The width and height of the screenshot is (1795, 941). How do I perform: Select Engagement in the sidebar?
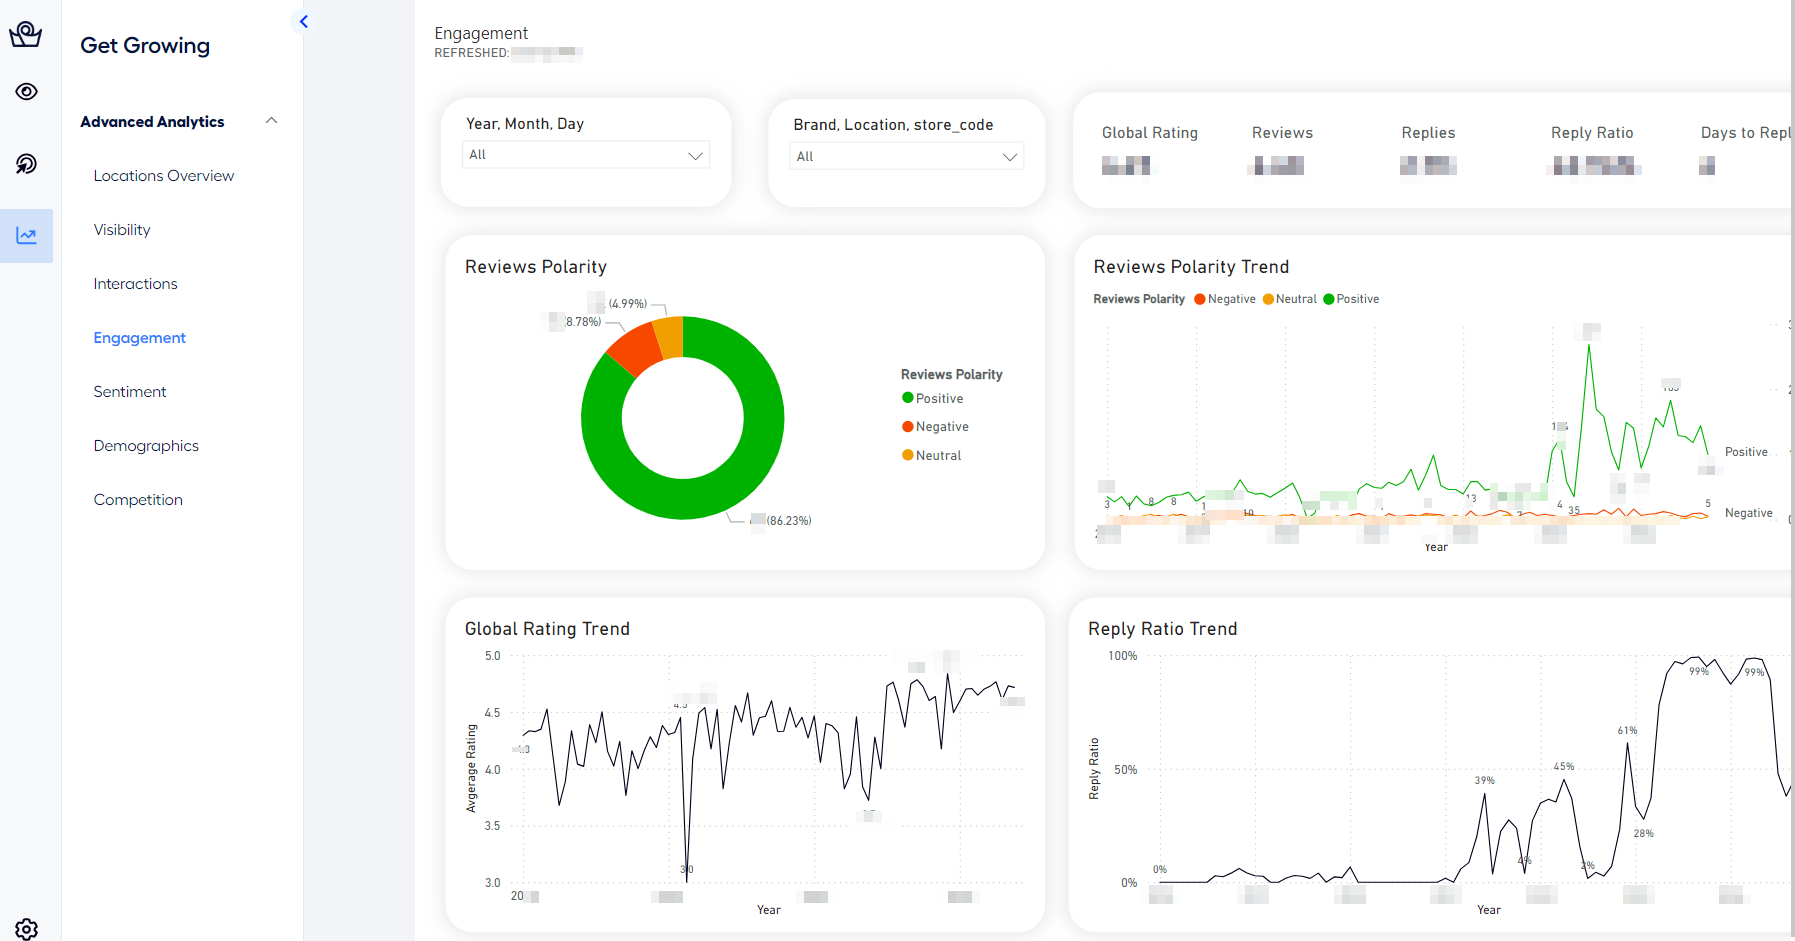tap(139, 338)
